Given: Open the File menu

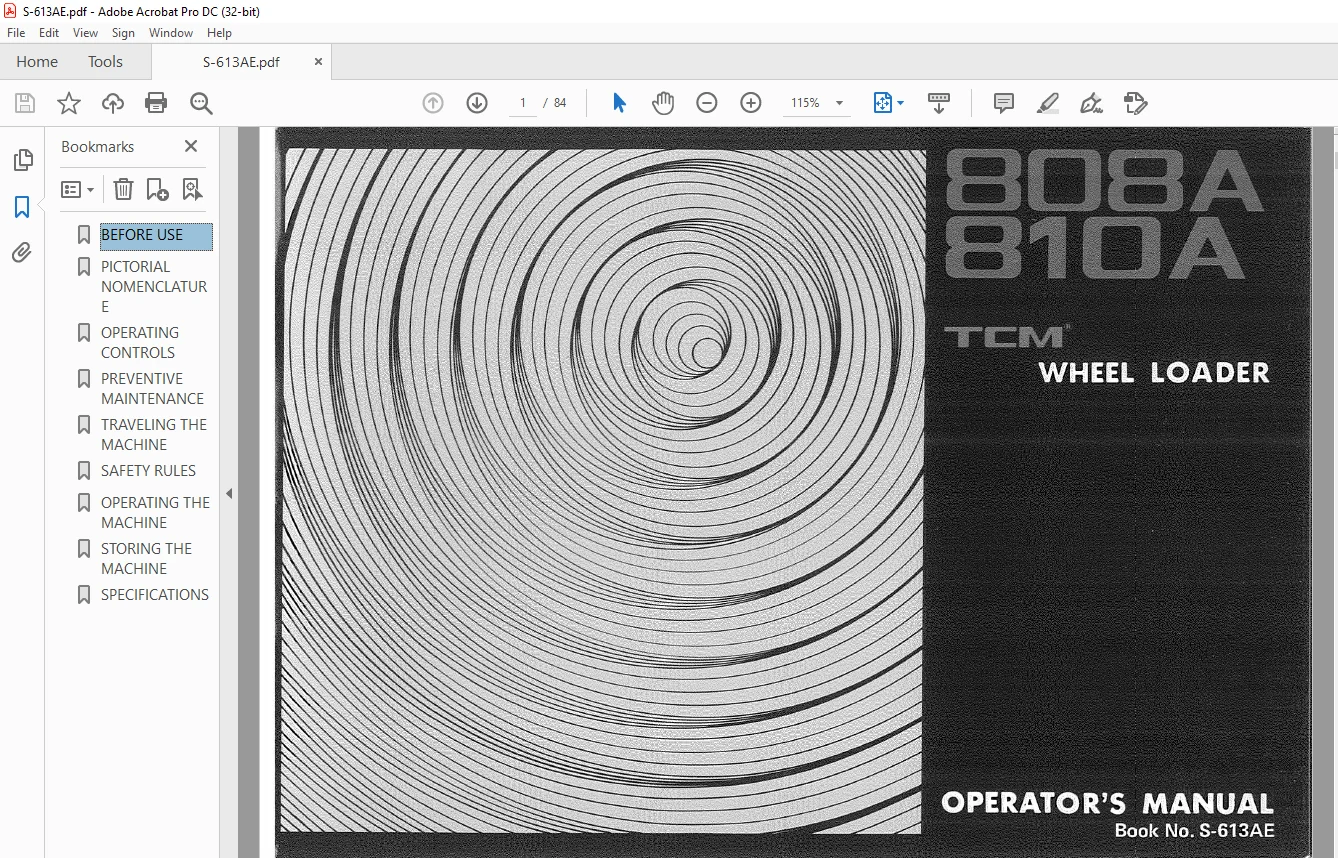Looking at the screenshot, I should point(16,33).
